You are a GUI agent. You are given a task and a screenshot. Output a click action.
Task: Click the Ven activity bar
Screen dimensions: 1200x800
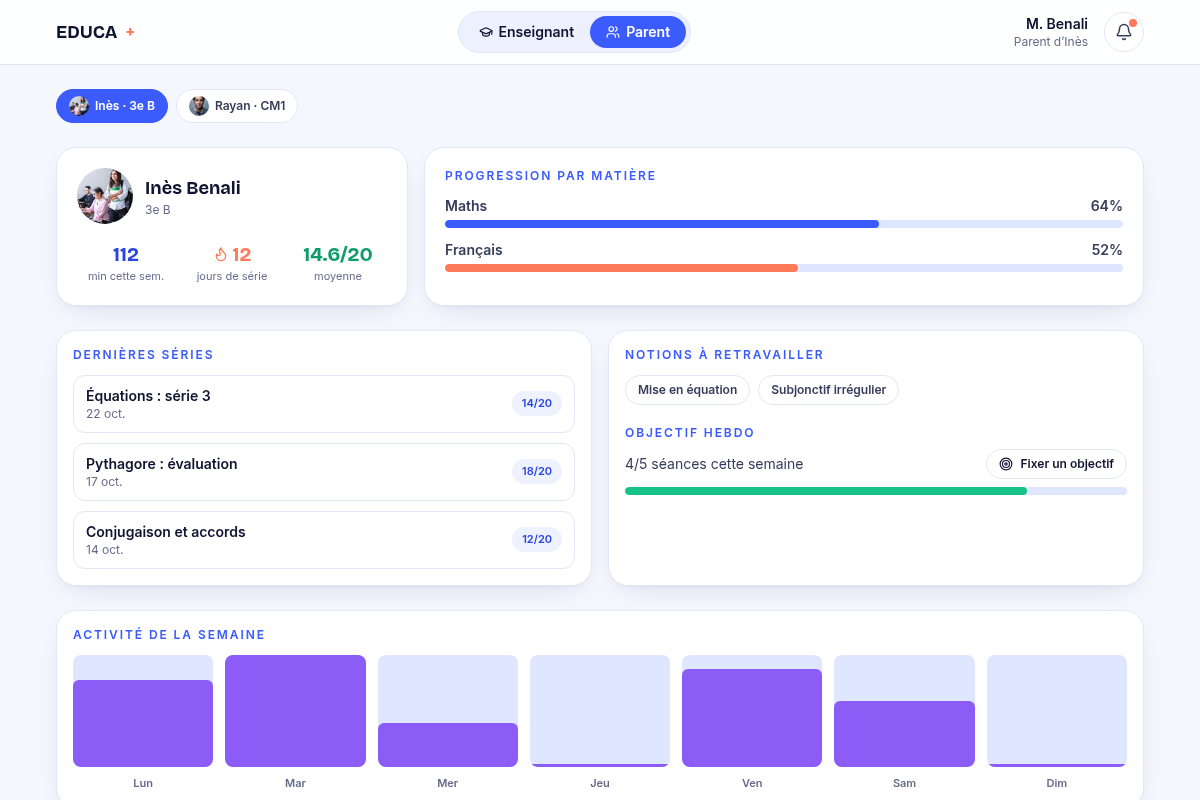tap(752, 711)
